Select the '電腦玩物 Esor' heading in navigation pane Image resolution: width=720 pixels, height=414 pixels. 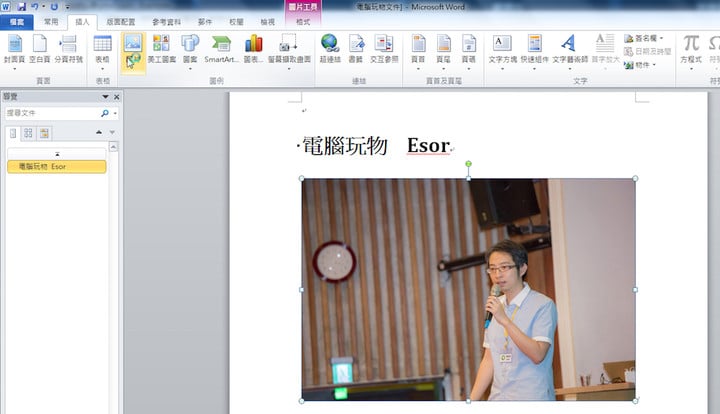pos(57,166)
